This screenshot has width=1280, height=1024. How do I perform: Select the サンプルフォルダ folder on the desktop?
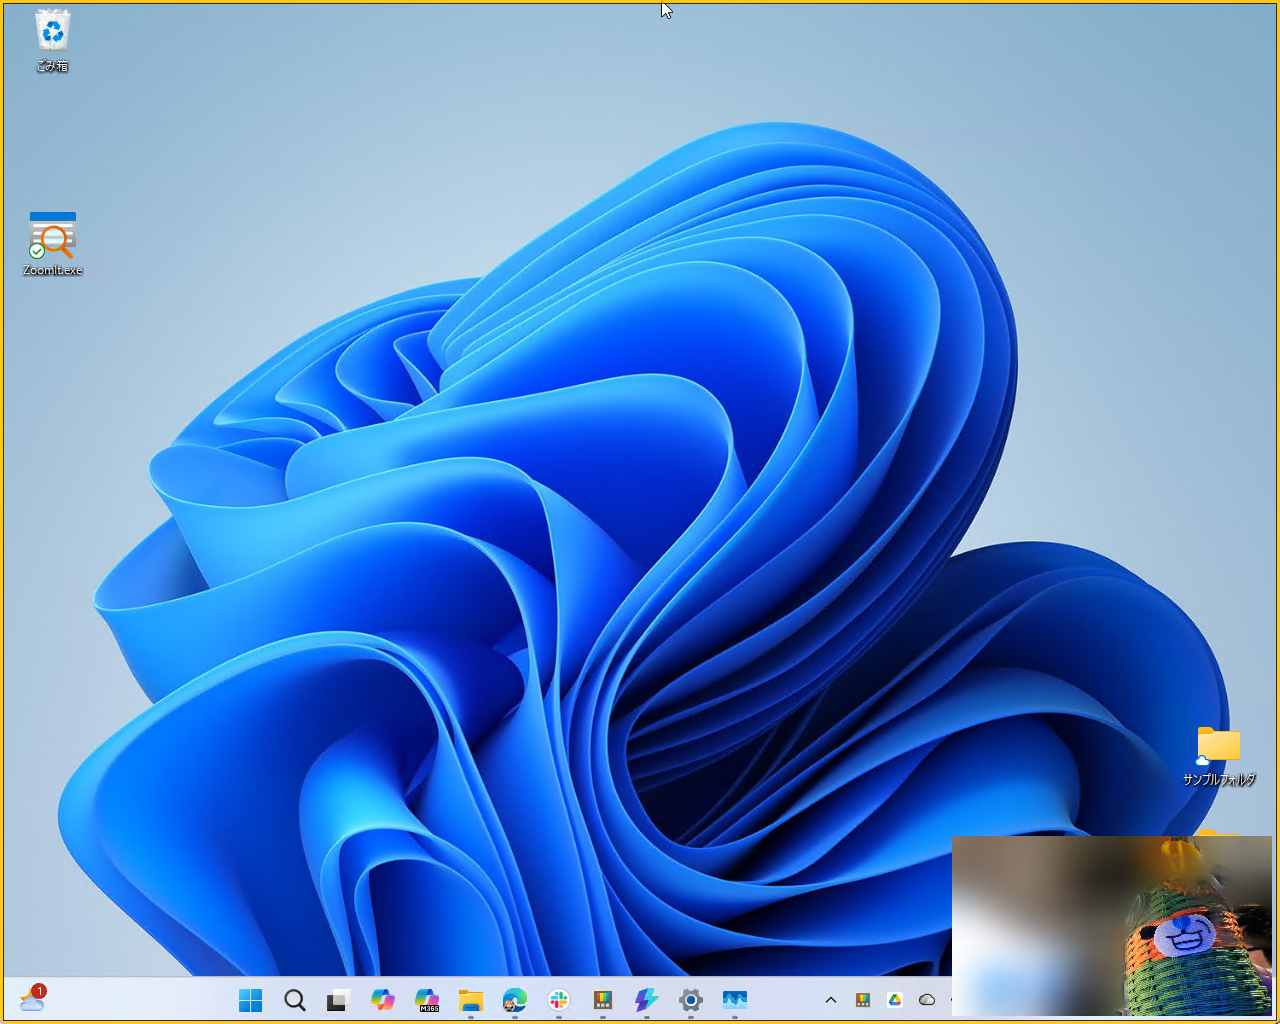pyautogui.click(x=1219, y=756)
